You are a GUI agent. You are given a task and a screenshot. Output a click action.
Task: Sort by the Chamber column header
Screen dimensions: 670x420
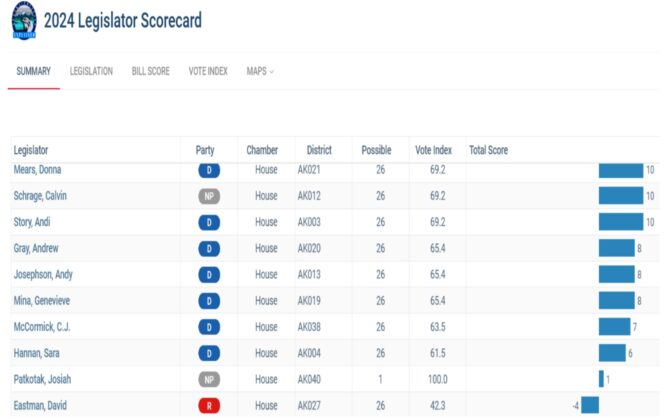[262, 150]
